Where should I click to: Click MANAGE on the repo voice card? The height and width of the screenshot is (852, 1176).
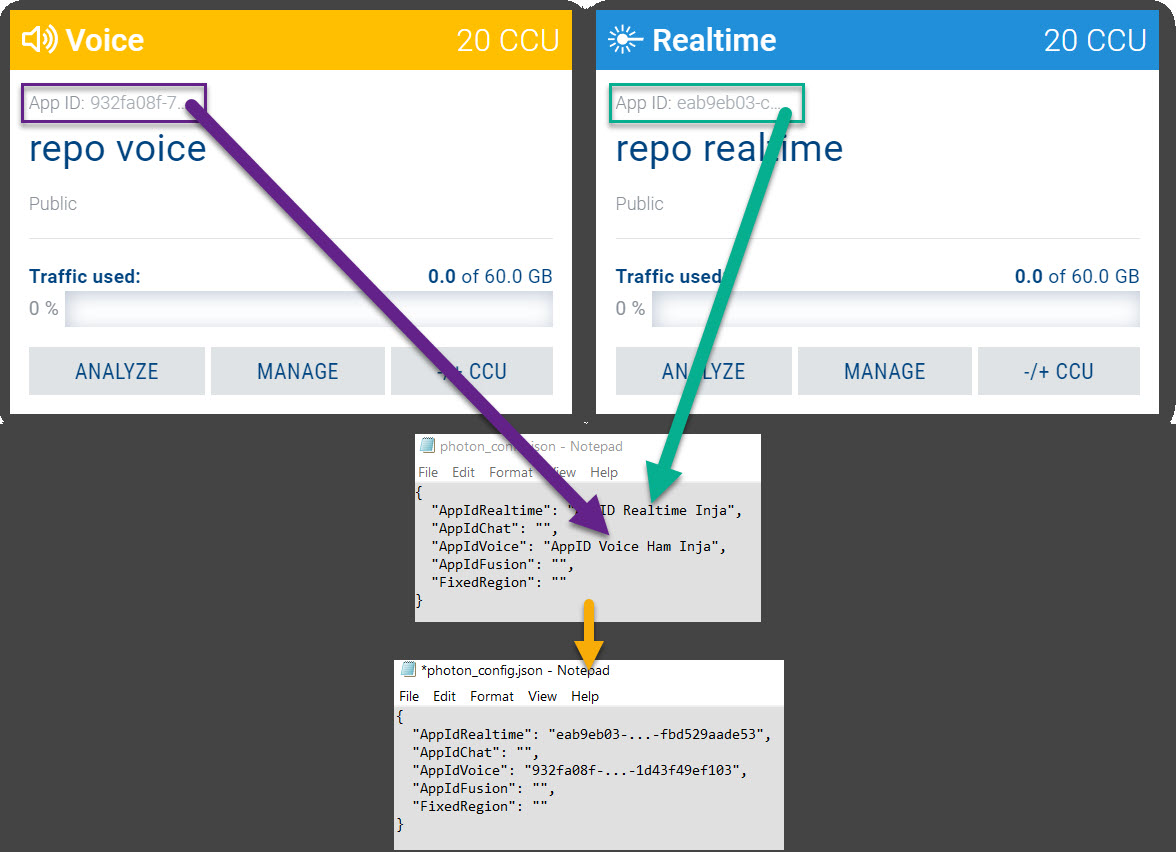[x=298, y=370]
